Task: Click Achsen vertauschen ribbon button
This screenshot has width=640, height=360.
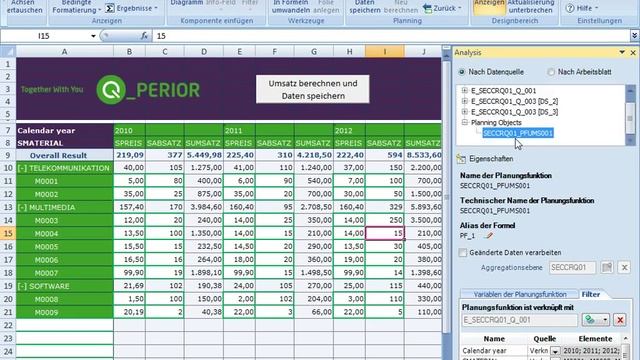Action: pyautogui.click(x=24, y=7)
